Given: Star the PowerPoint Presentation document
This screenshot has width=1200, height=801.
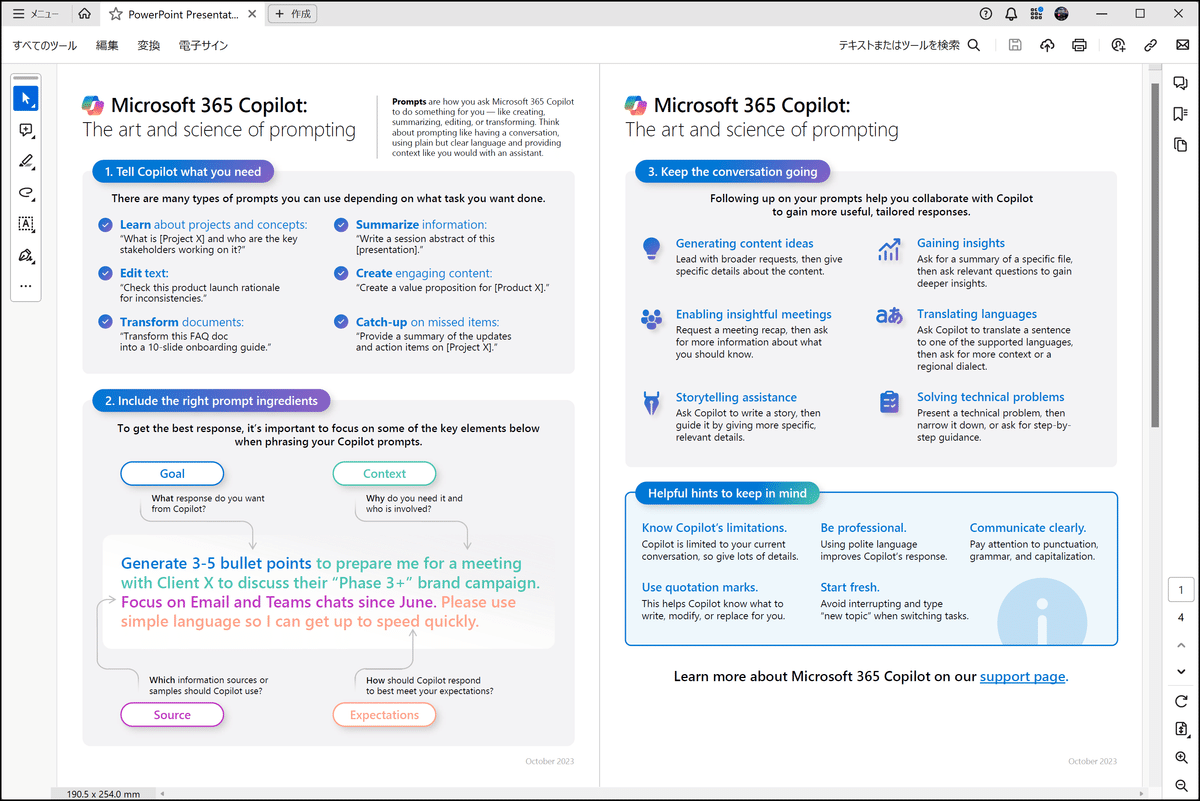Looking at the screenshot, I should coord(116,15).
